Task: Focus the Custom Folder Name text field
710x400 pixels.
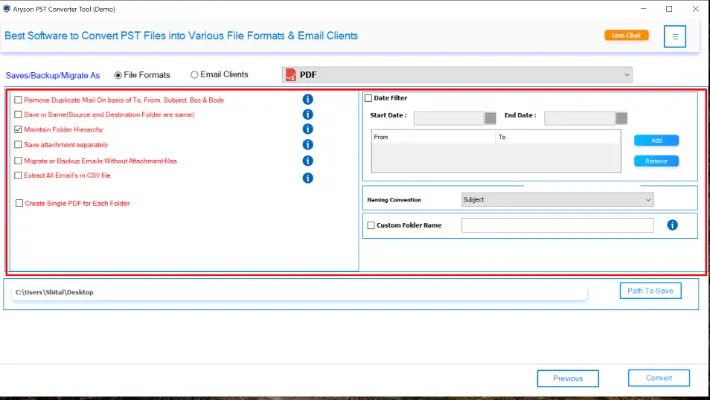Action: (x=557, y=225)
